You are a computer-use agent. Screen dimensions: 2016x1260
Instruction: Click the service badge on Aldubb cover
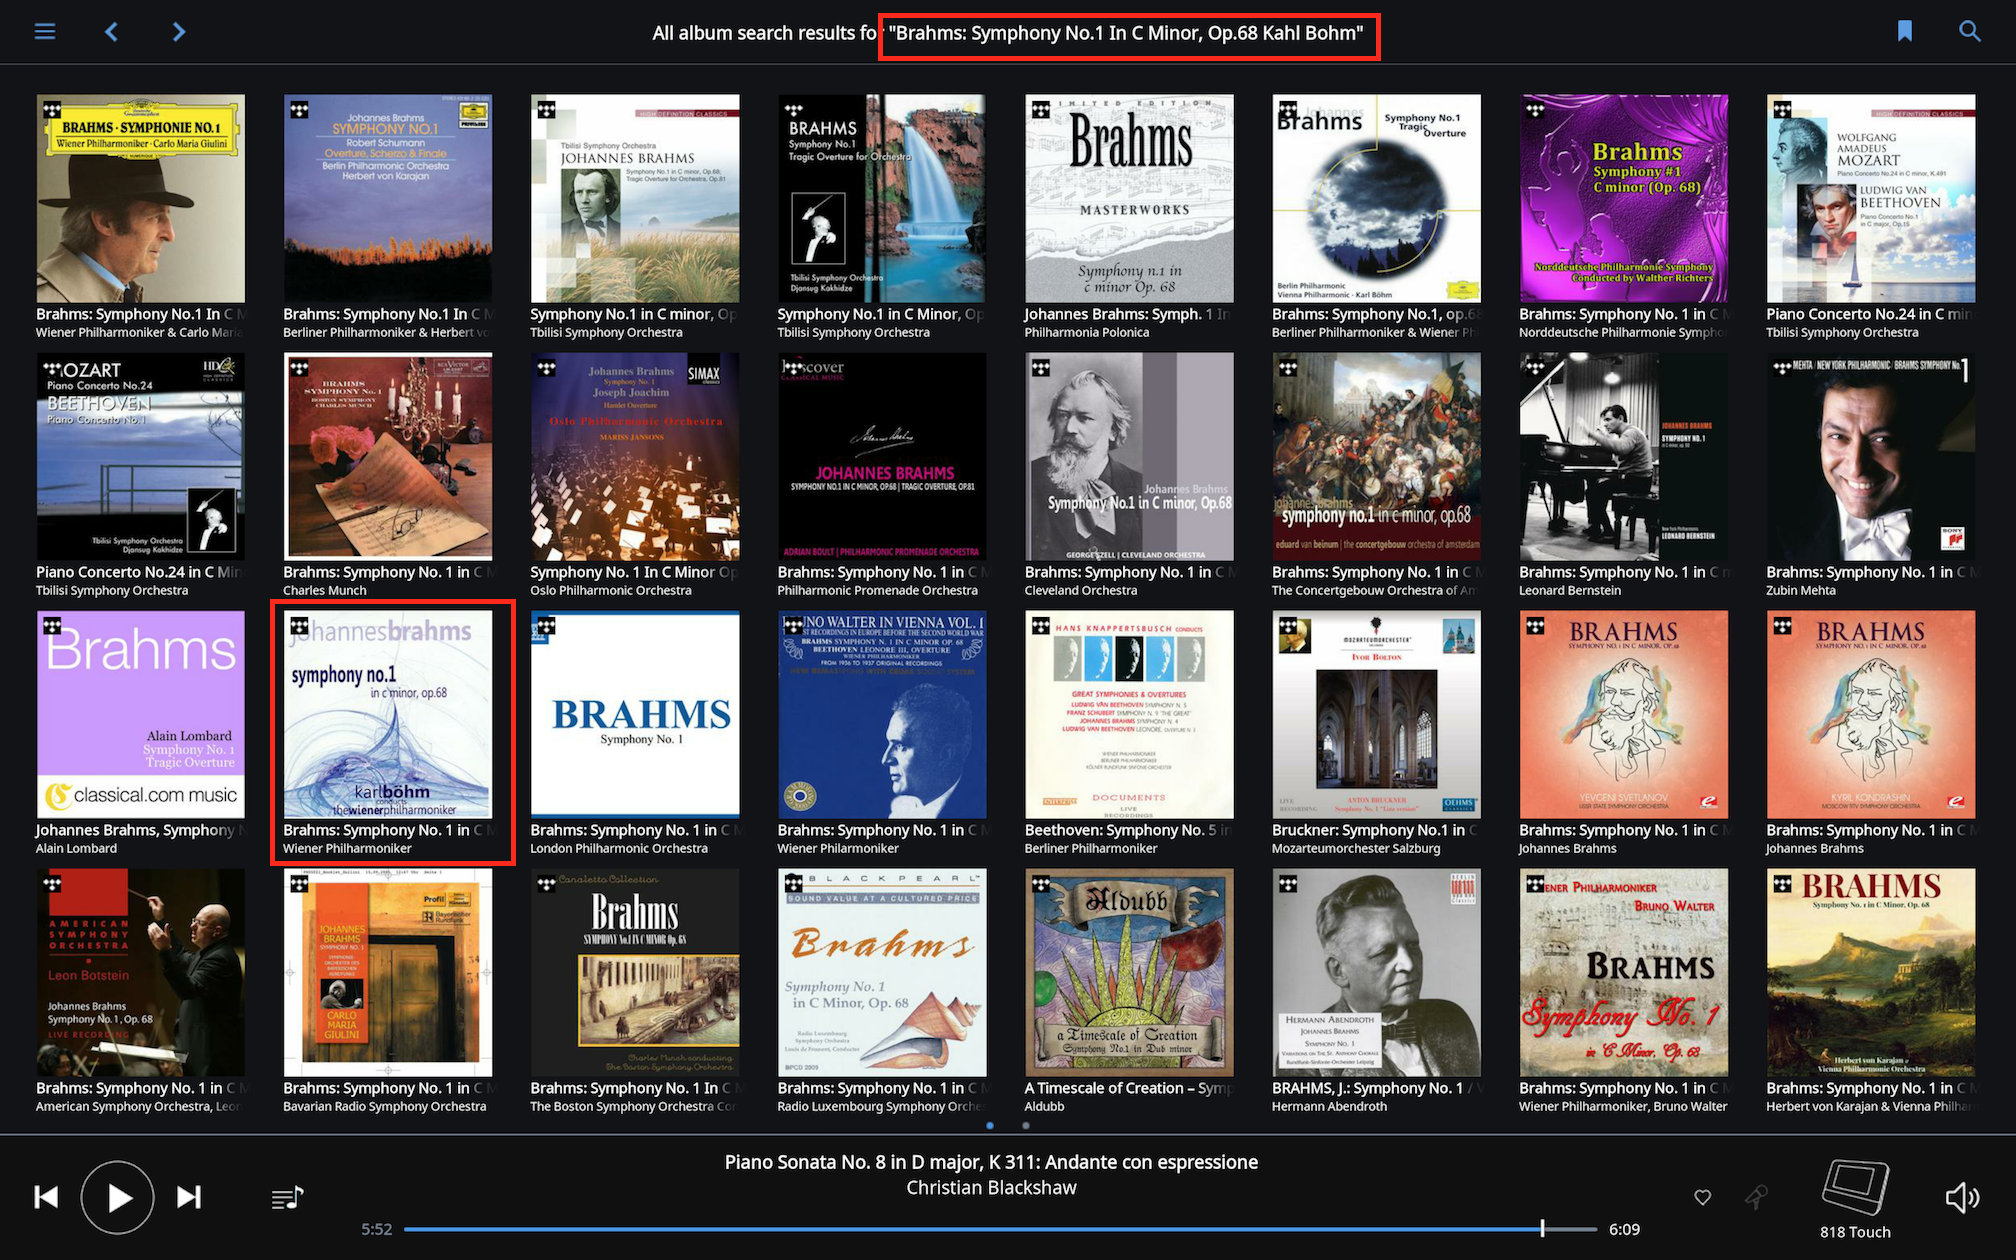(1040, 884)
